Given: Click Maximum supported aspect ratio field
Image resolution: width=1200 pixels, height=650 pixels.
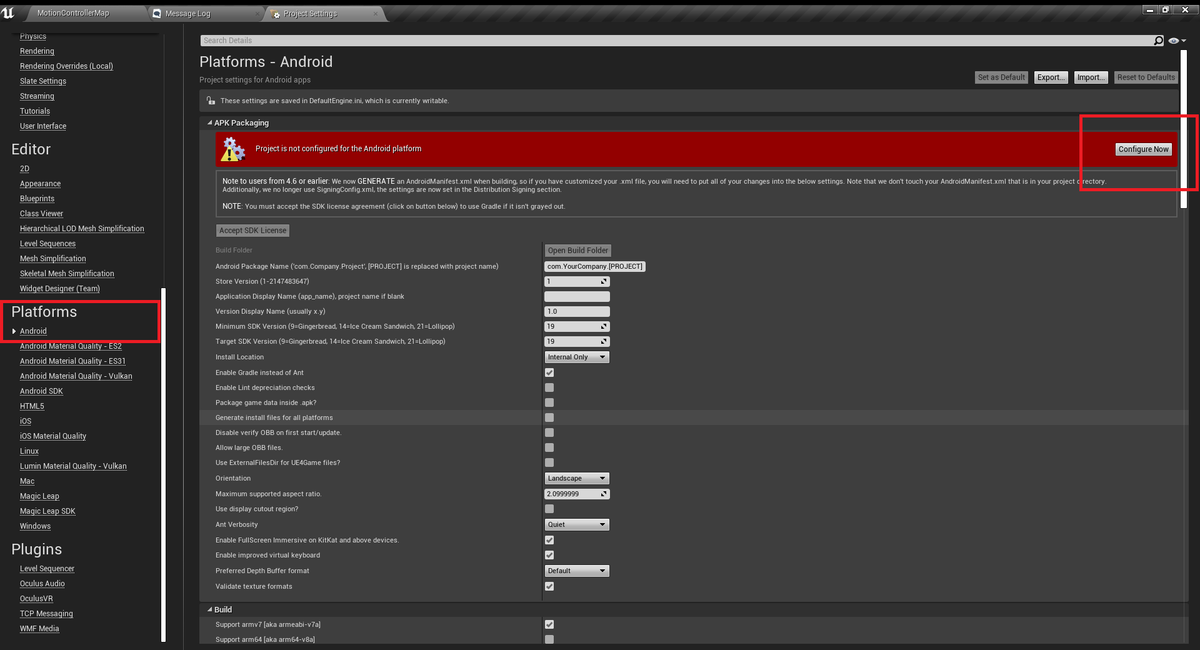Looking at the screenshot, I should [x=577, y=494].
